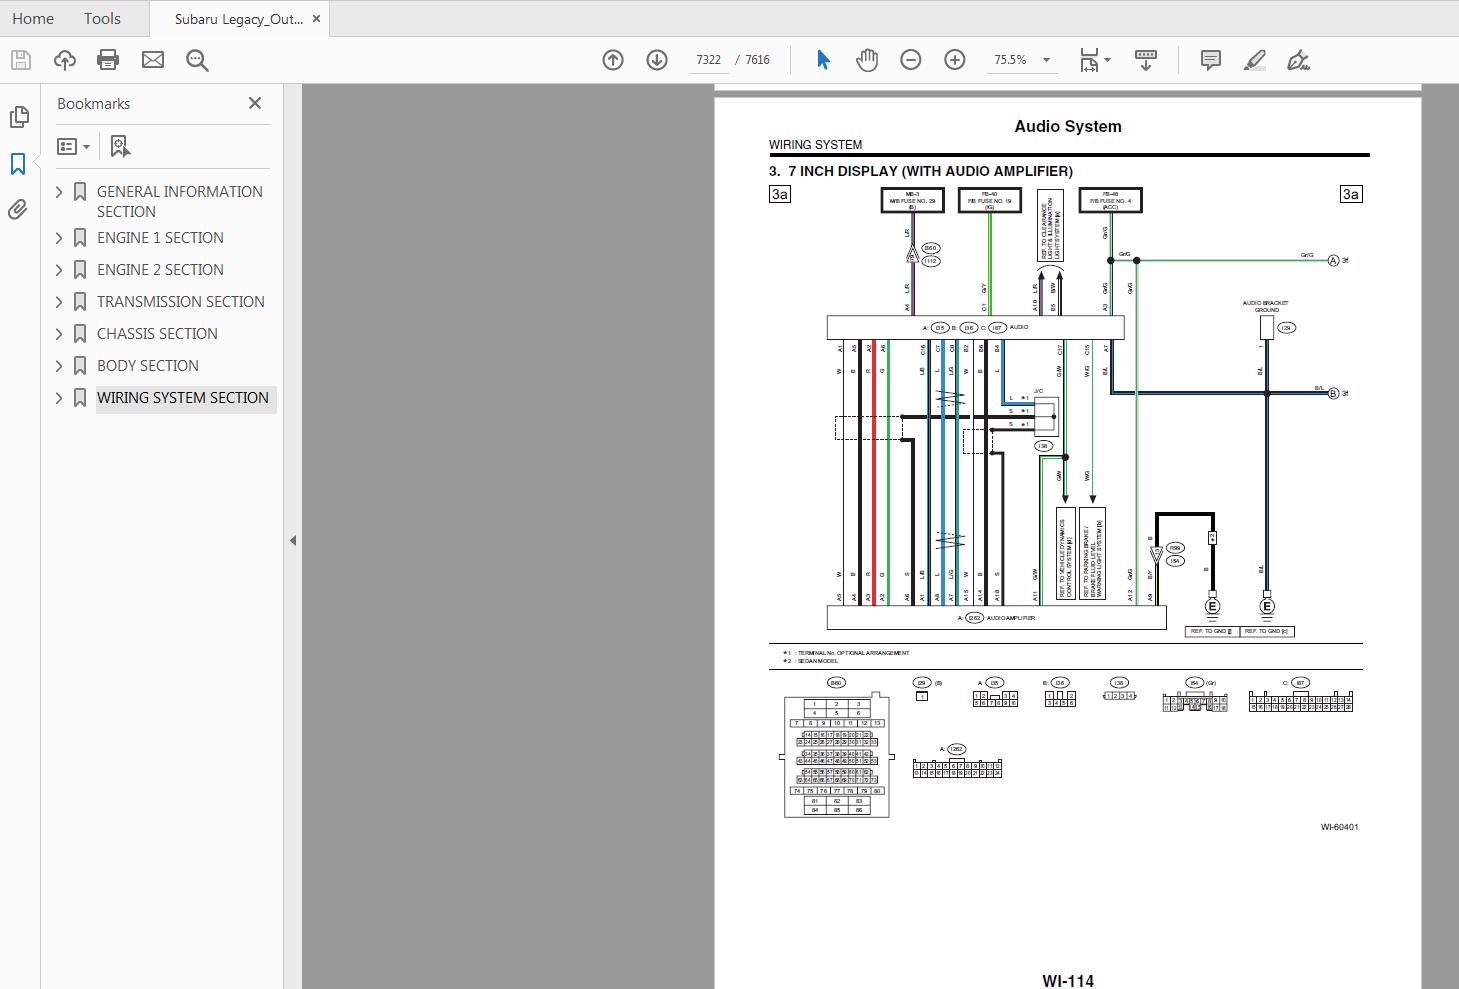Screen dimensions: 1459x989
Task: Switch to the Tools tab
Action: click(102, 18)
